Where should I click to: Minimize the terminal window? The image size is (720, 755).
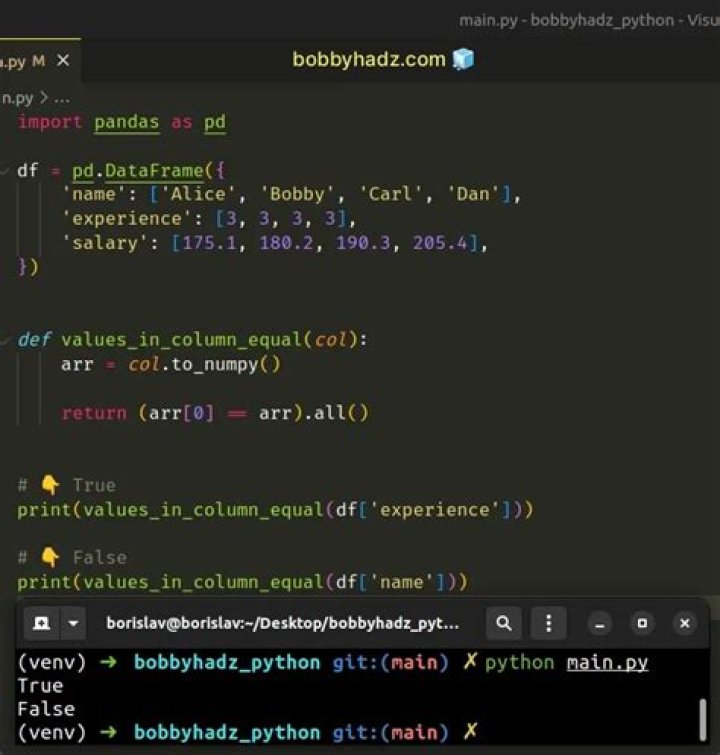(x=600, y=624)
